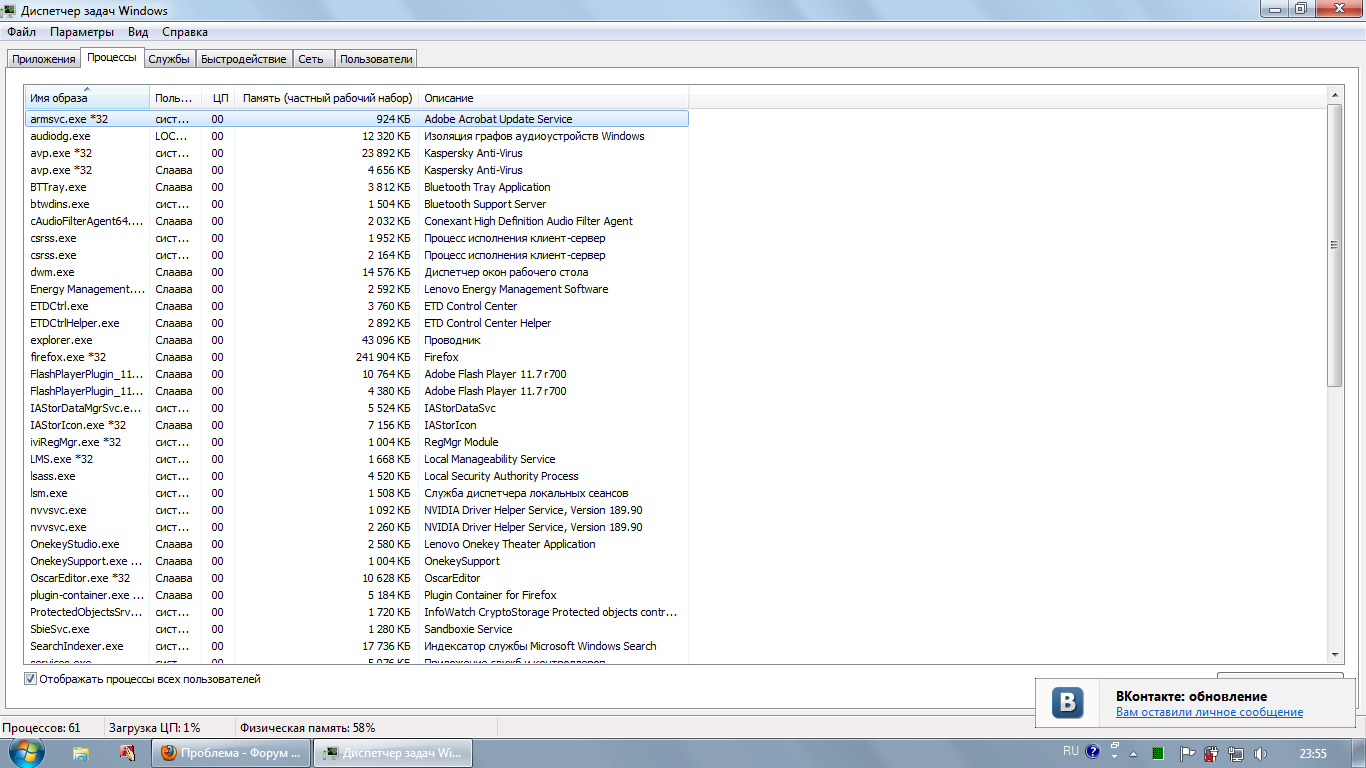The height and width of the screenshot is (768, 1366).
Task: Click the green CPU meter tray icon
Action: point(1158,754)
